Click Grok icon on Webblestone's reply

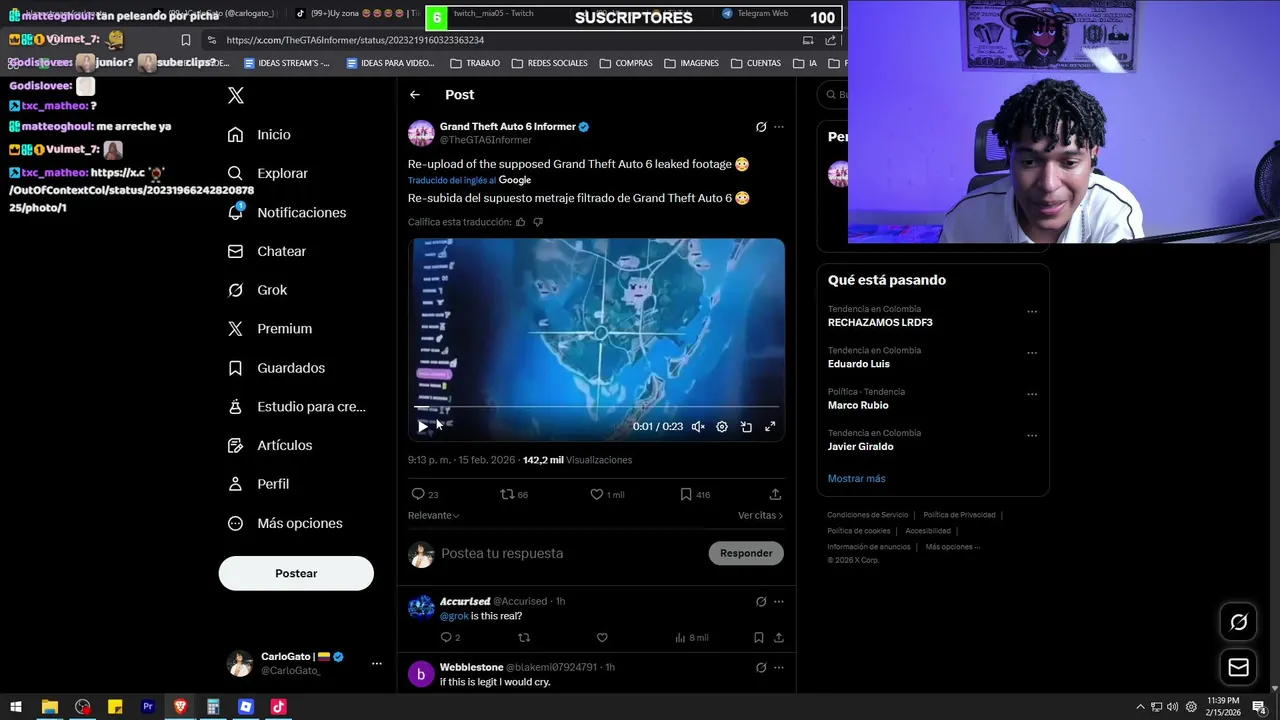pos(761,667)
